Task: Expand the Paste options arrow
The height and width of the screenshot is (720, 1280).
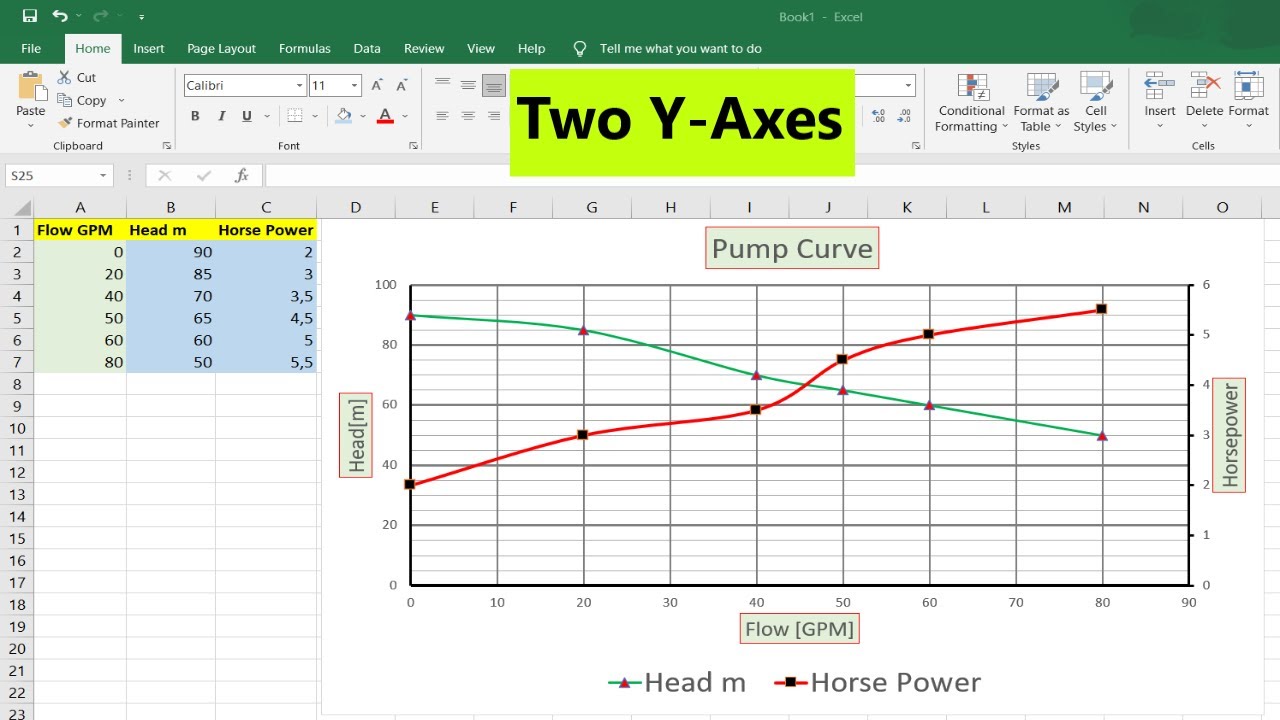Action: pos(31,126)
